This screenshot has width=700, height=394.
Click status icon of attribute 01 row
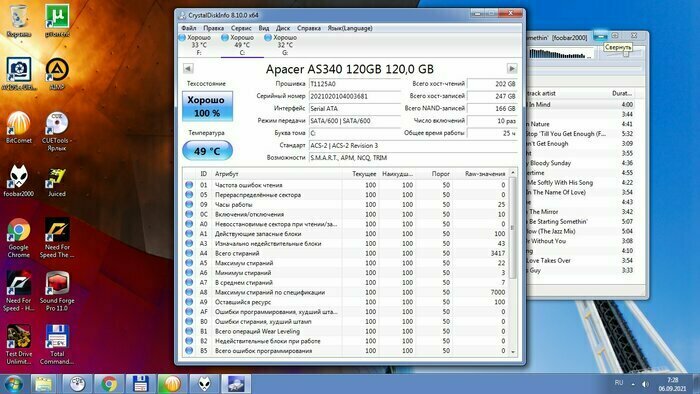(189, 185)
